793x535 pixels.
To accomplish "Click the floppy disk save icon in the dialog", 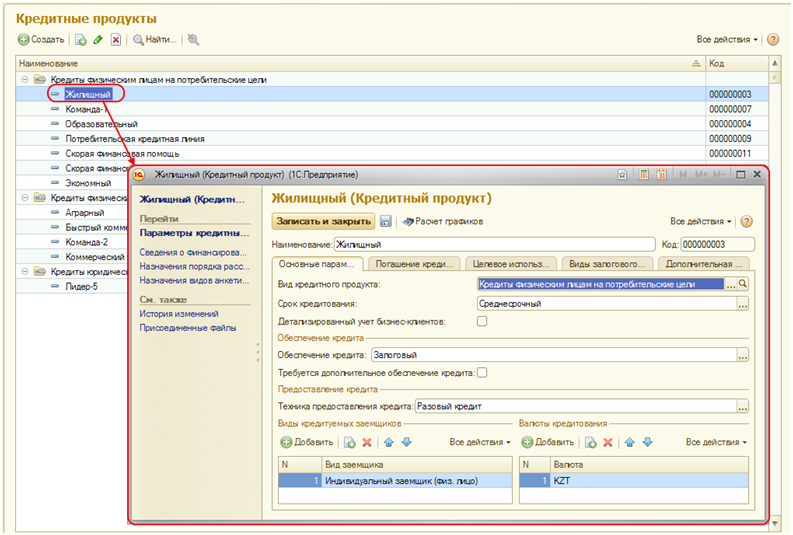I will pyautogui.click(x=385, y=221).
